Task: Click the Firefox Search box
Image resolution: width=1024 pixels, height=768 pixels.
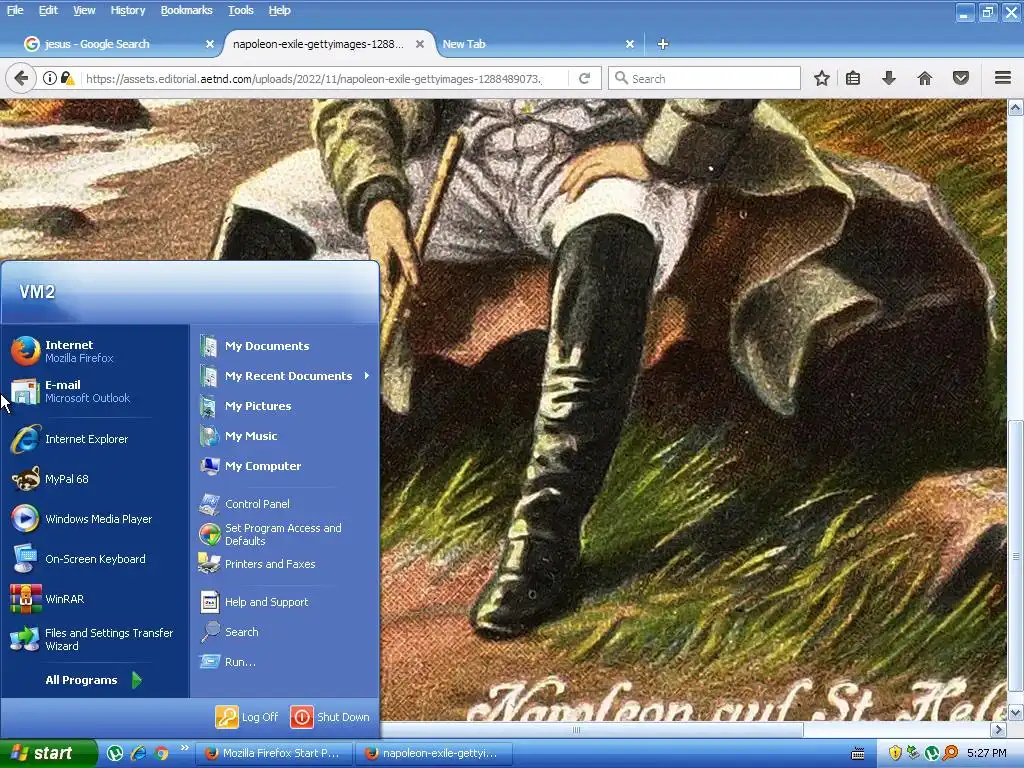Action: tap(705, 78)
